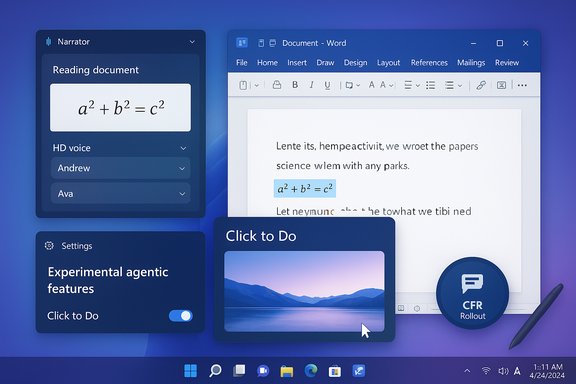Viewport: 576px width, 384px height.
Task: Click the bulleted list icon
Action: click(x=431, y=85)
